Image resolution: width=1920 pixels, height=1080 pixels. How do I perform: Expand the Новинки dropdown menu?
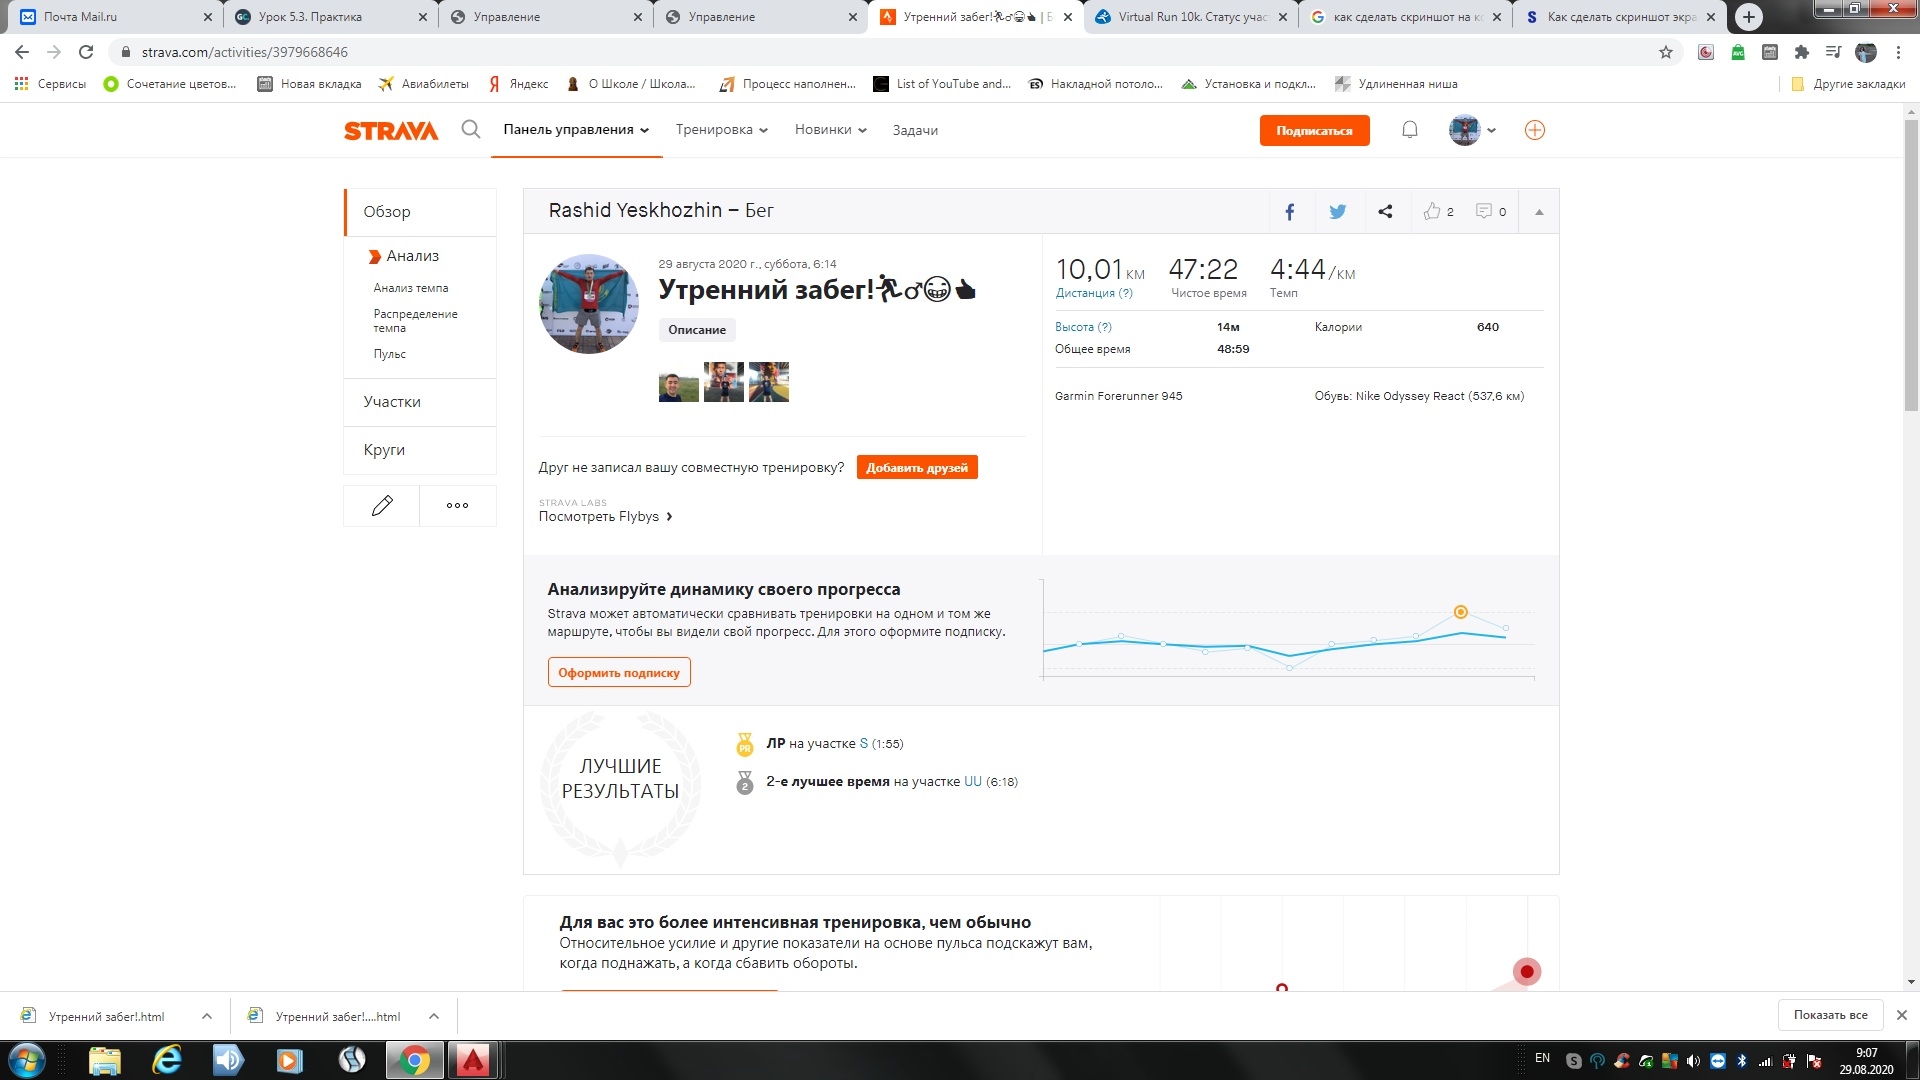830,130
